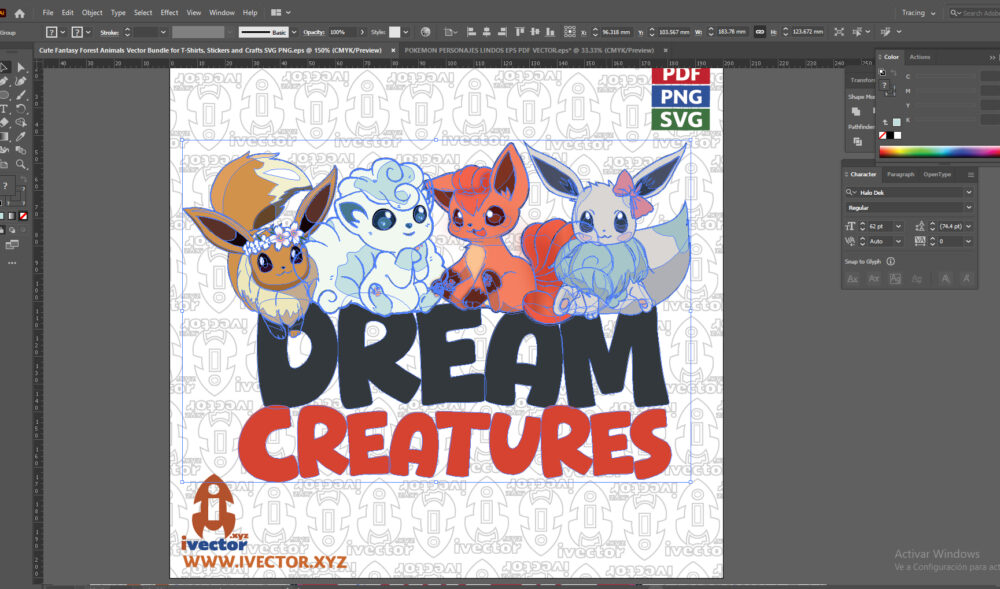Click default fill and stroke icon in Color panel
1000x589 pixels.
tap(883, 72)
